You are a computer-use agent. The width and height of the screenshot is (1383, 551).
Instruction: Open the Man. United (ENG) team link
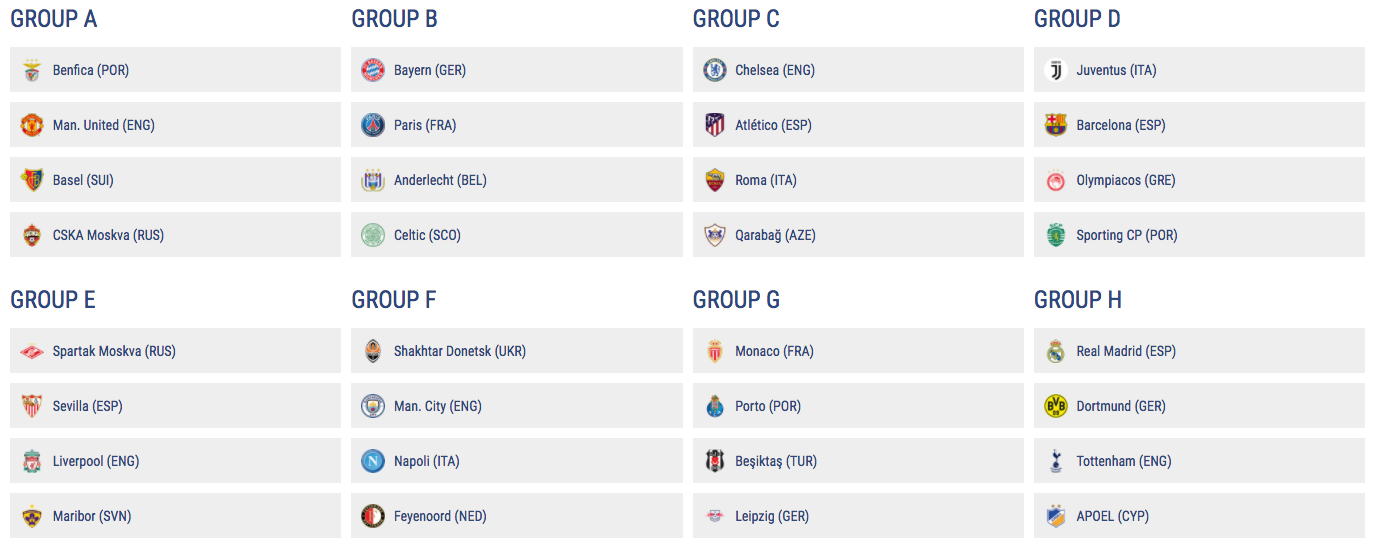[103, 125]
